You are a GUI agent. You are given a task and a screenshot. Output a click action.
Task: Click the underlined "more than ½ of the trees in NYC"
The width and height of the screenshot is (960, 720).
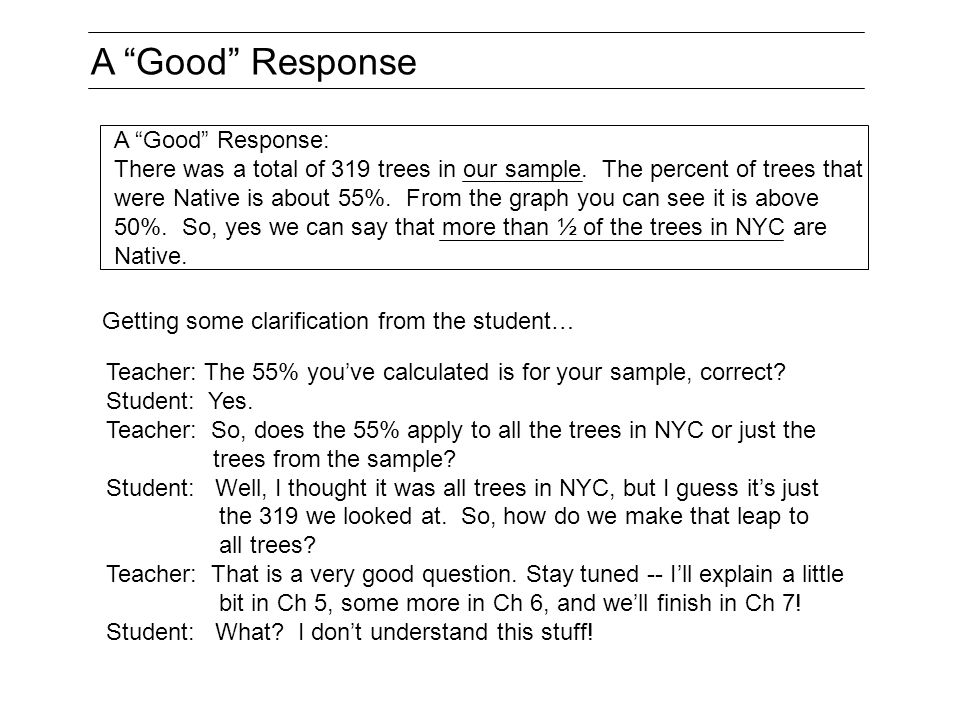click(x=612, y=227)
